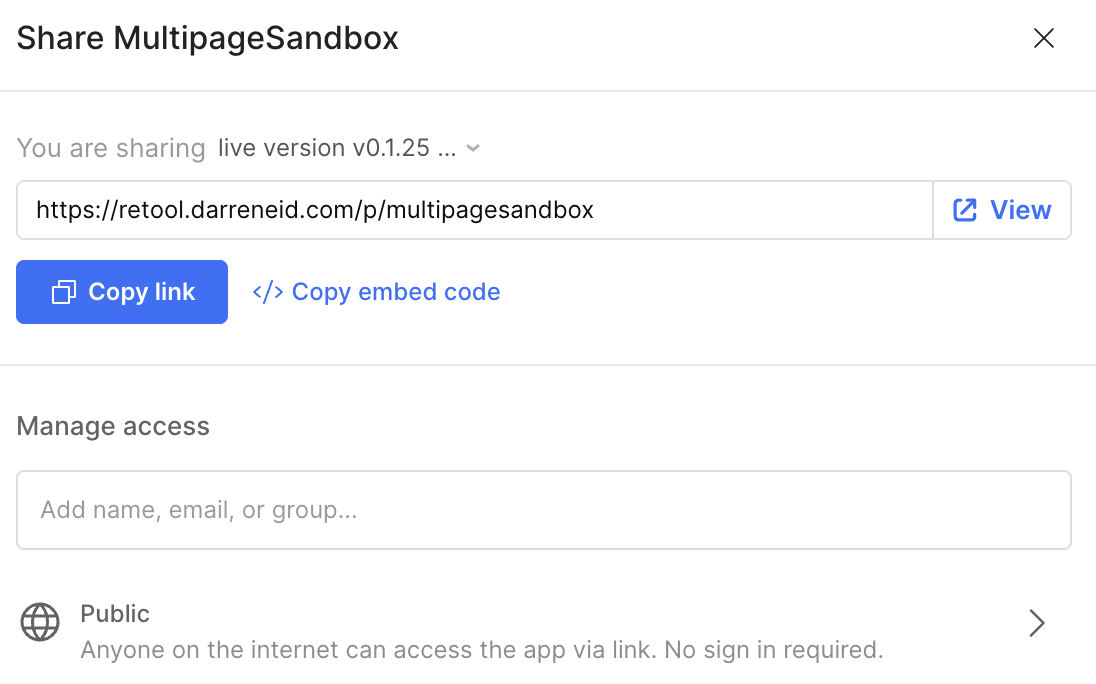
Task: Click the copy icon inside Copy link
Action: [x=64, y=292]
